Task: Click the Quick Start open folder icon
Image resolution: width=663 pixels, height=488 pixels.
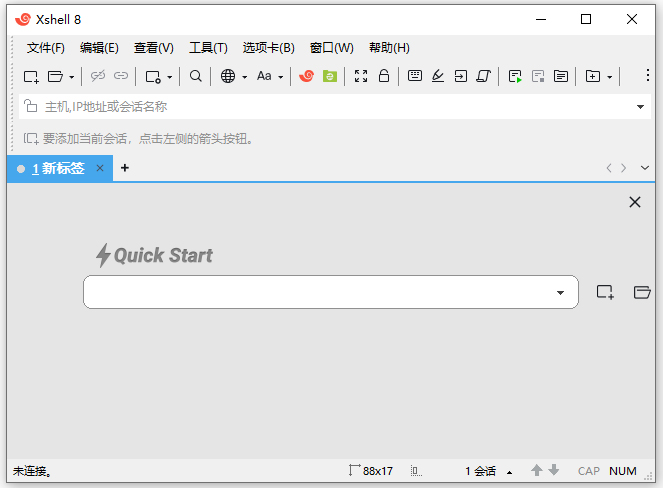Action: [x=642, y=292]
